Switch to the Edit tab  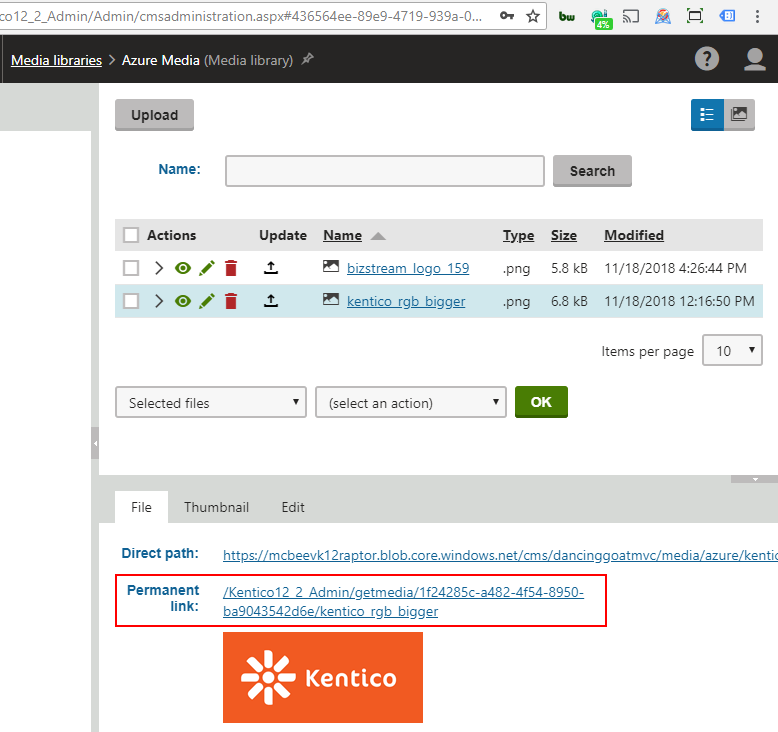coord(293,507)
